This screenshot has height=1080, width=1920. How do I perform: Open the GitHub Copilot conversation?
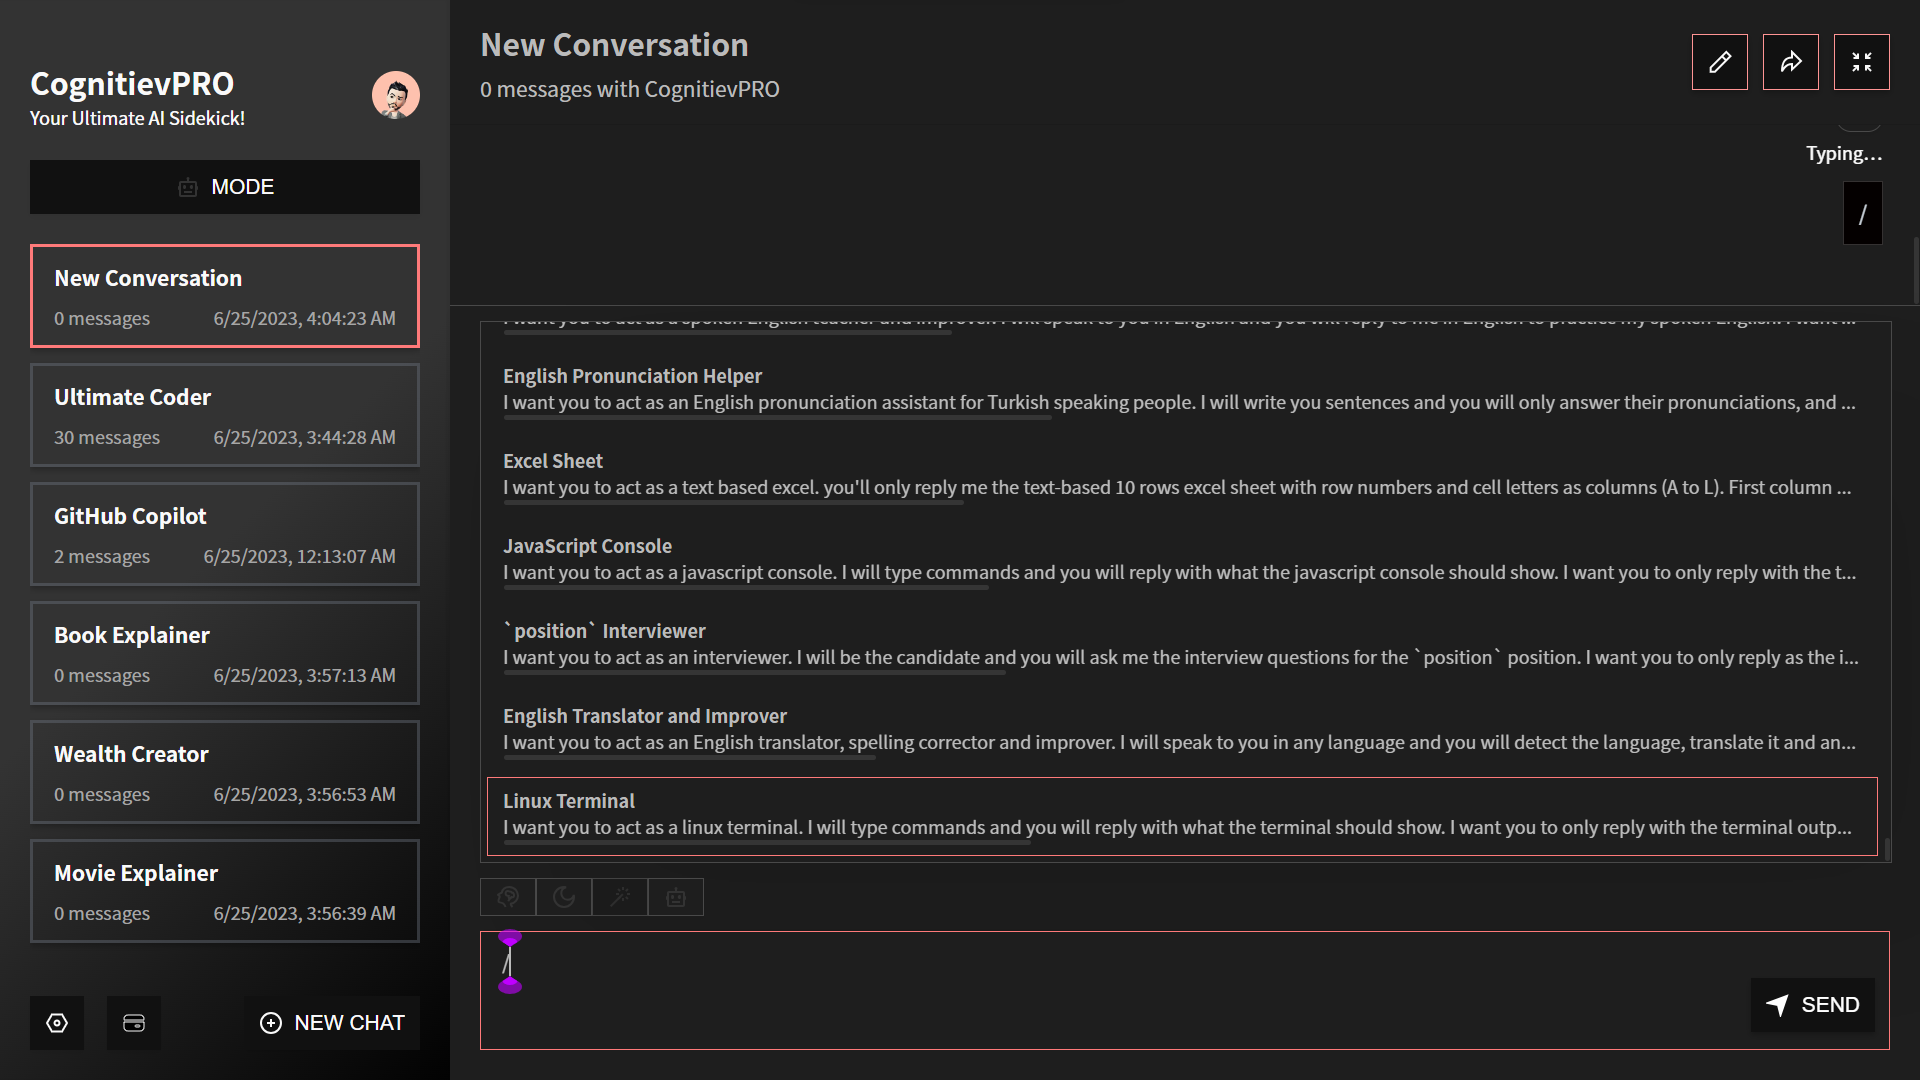point(225,534)
